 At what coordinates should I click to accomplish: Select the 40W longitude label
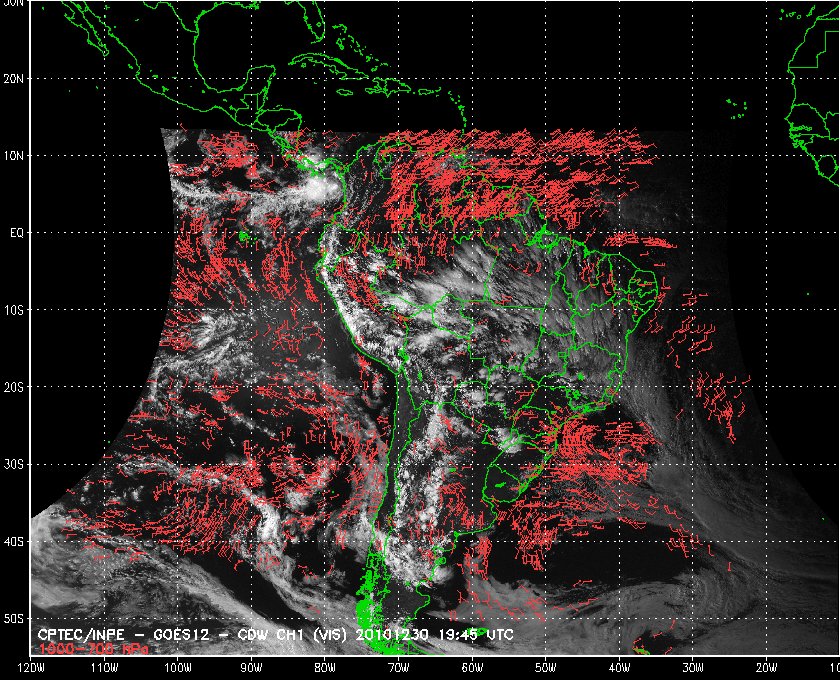(619, 668)
